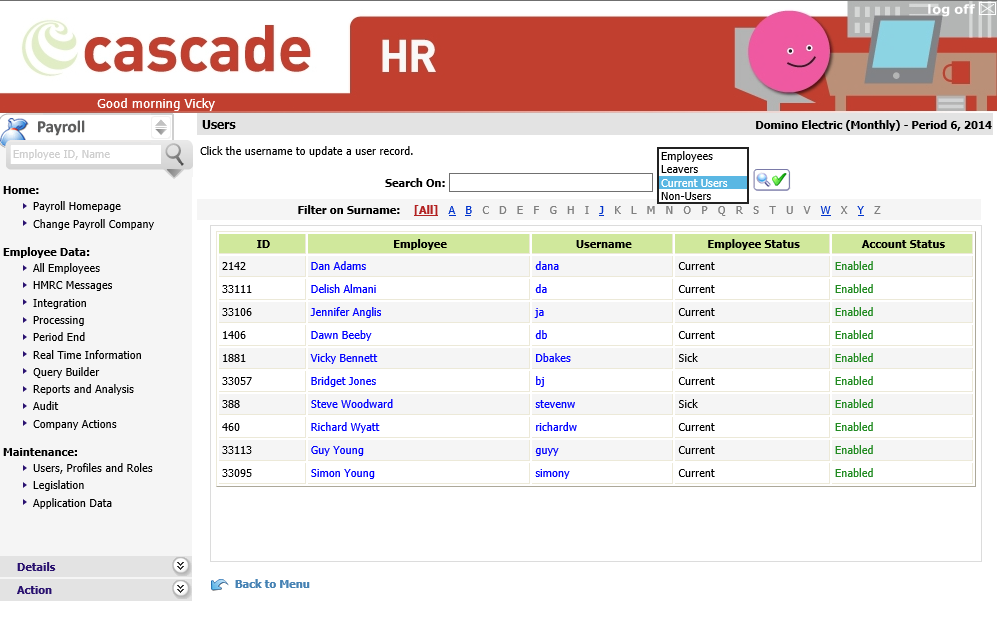Screen dimensions: 997x623
Task: Click the Username column header
Action: point(603,244)
